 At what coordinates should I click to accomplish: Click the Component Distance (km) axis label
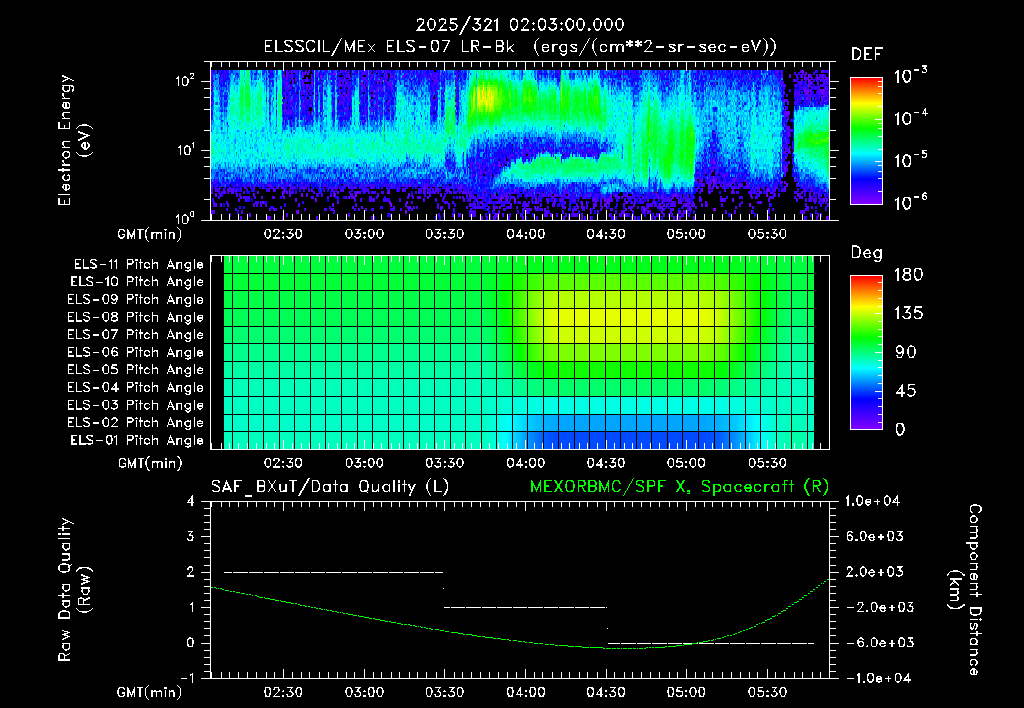pos(965,590)
